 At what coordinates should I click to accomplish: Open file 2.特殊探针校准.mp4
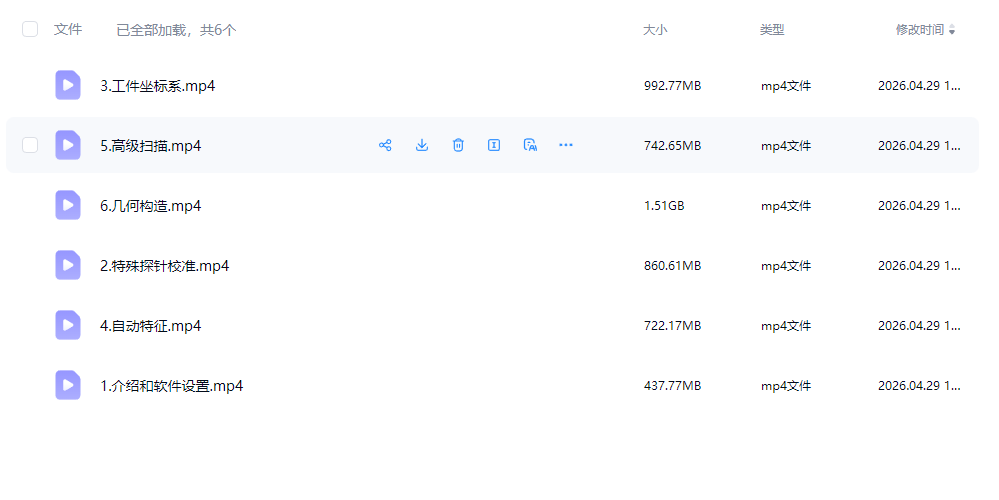click(164, 266)
